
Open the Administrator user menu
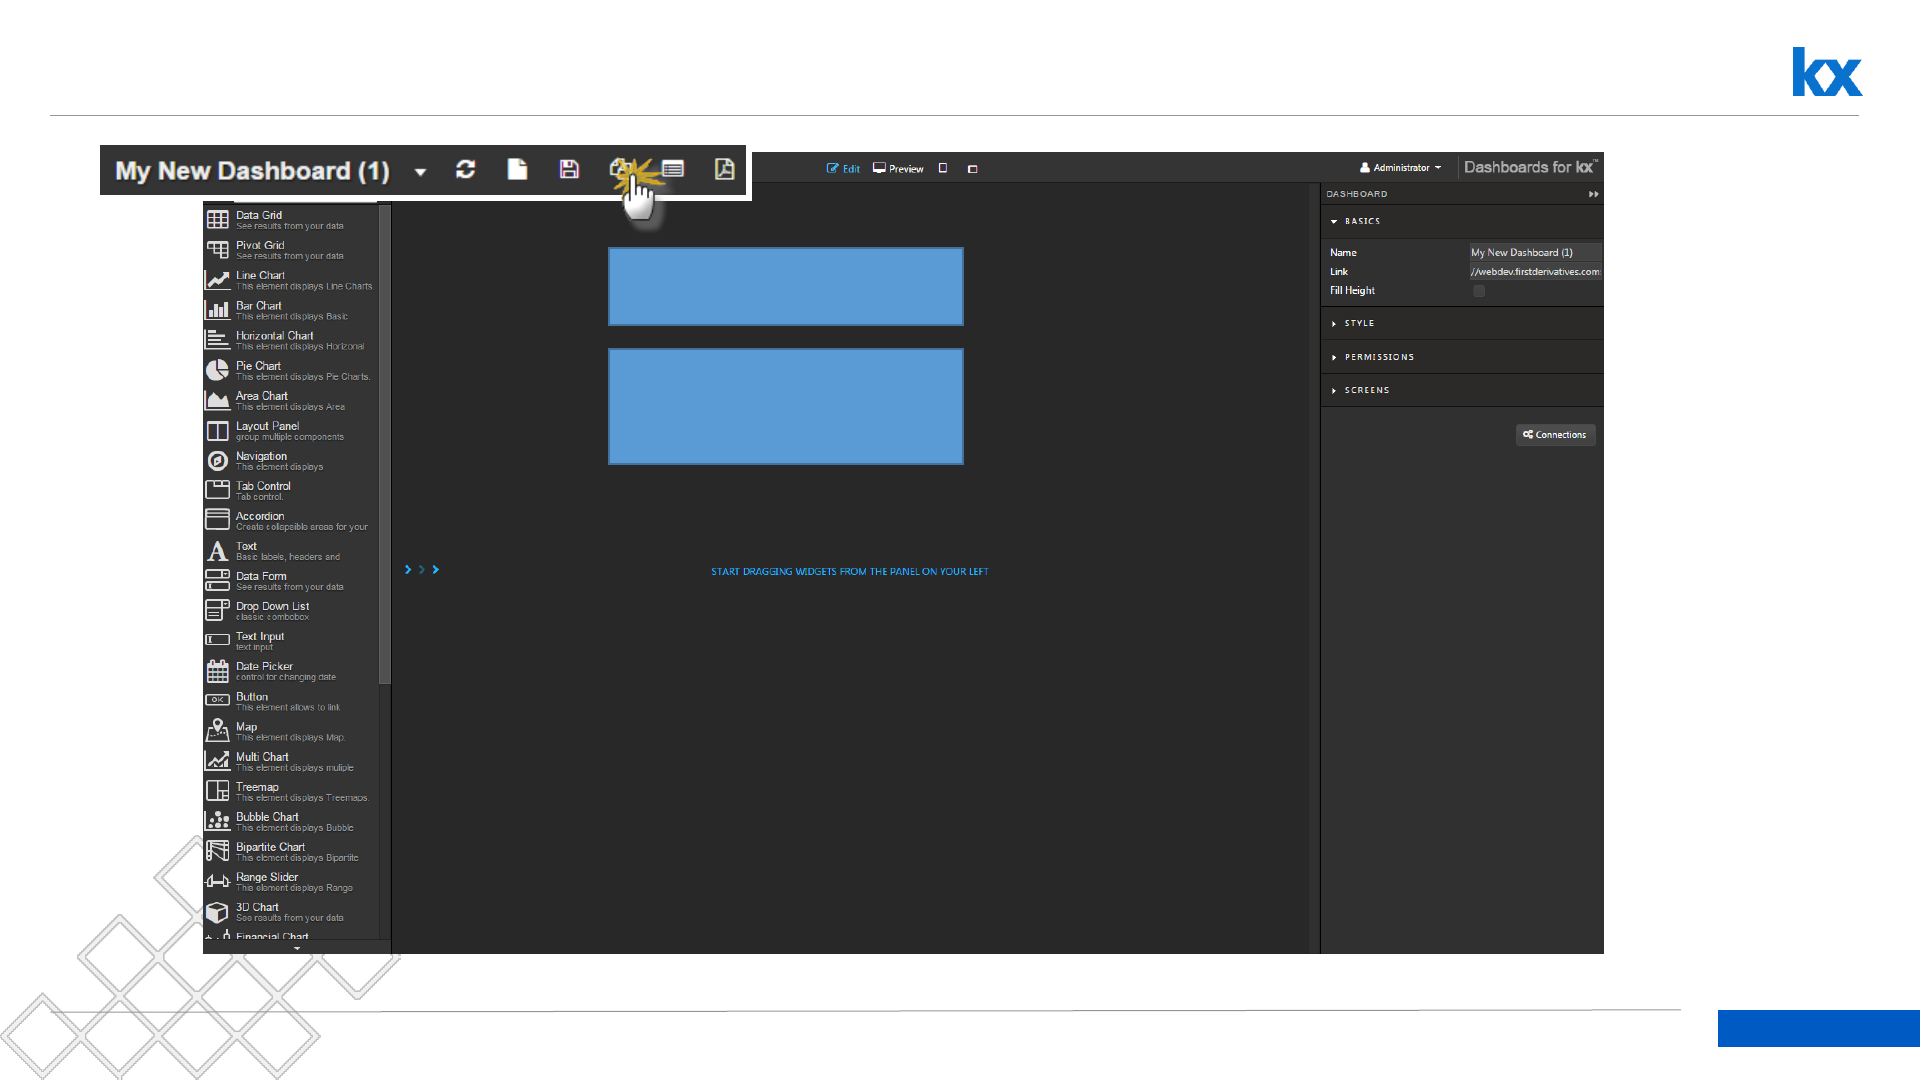(1400, 168)
